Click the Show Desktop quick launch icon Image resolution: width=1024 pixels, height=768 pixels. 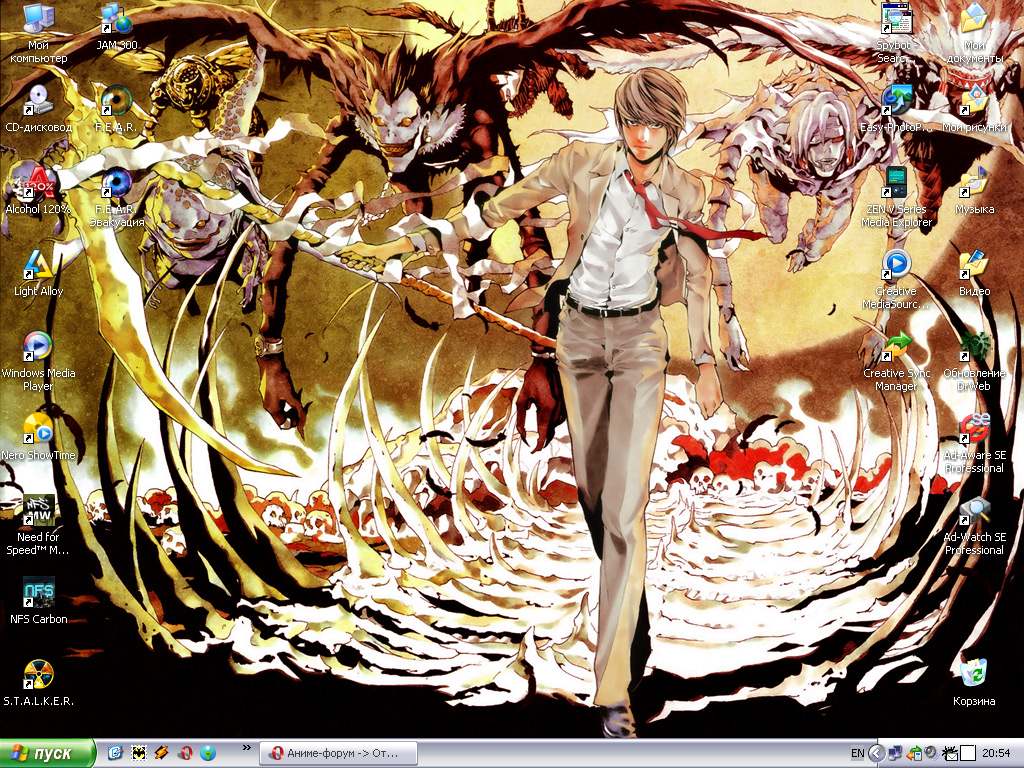point(116,753)
